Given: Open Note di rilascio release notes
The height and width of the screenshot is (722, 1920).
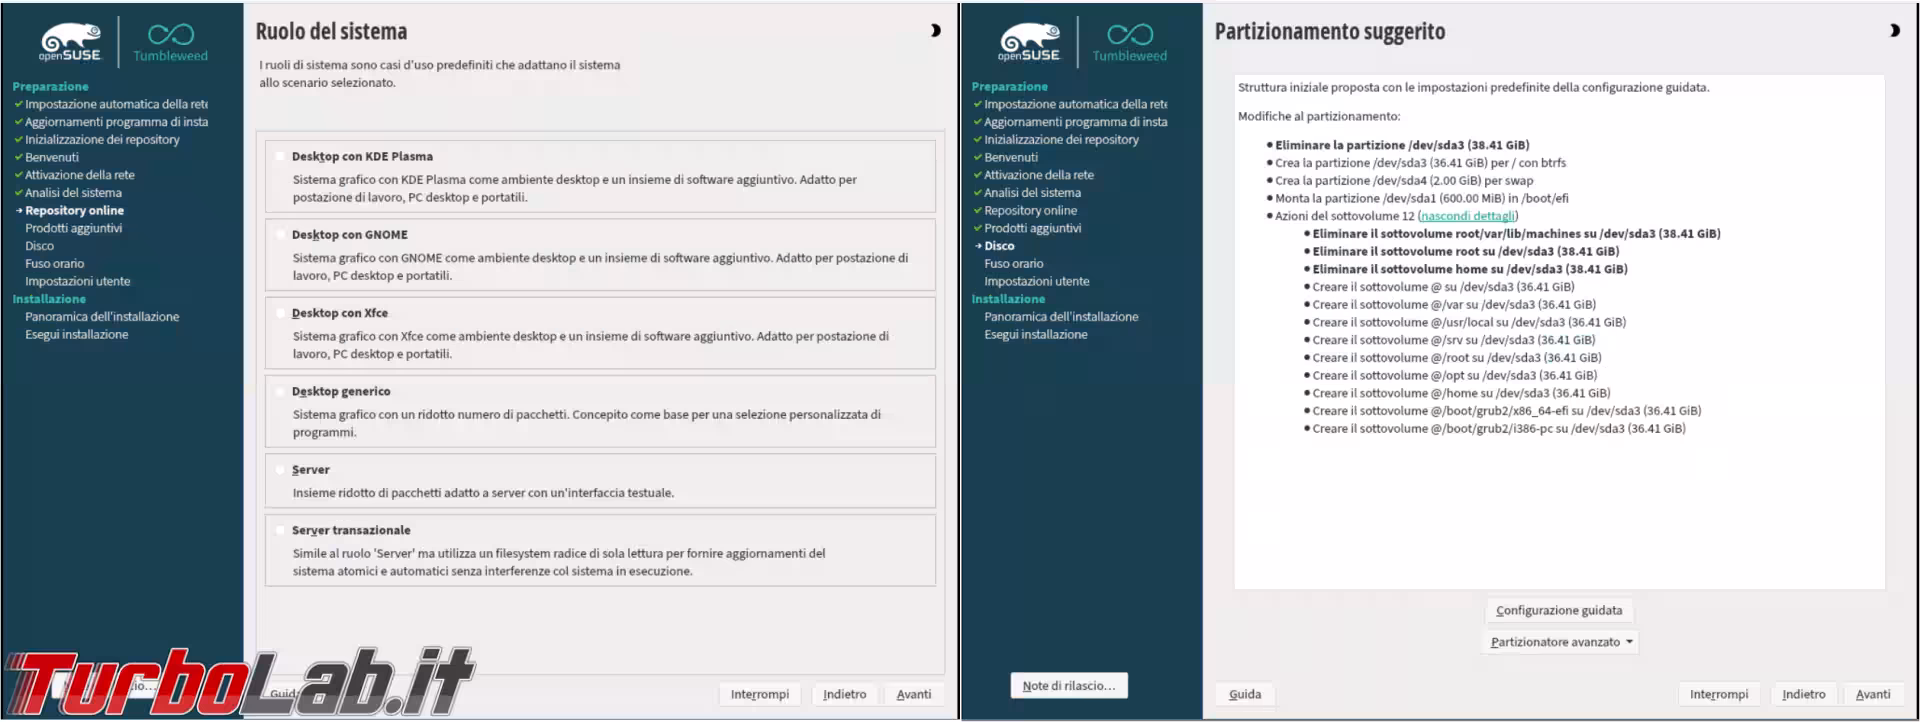Looking at the screenshot, I should pos(1068,686).
